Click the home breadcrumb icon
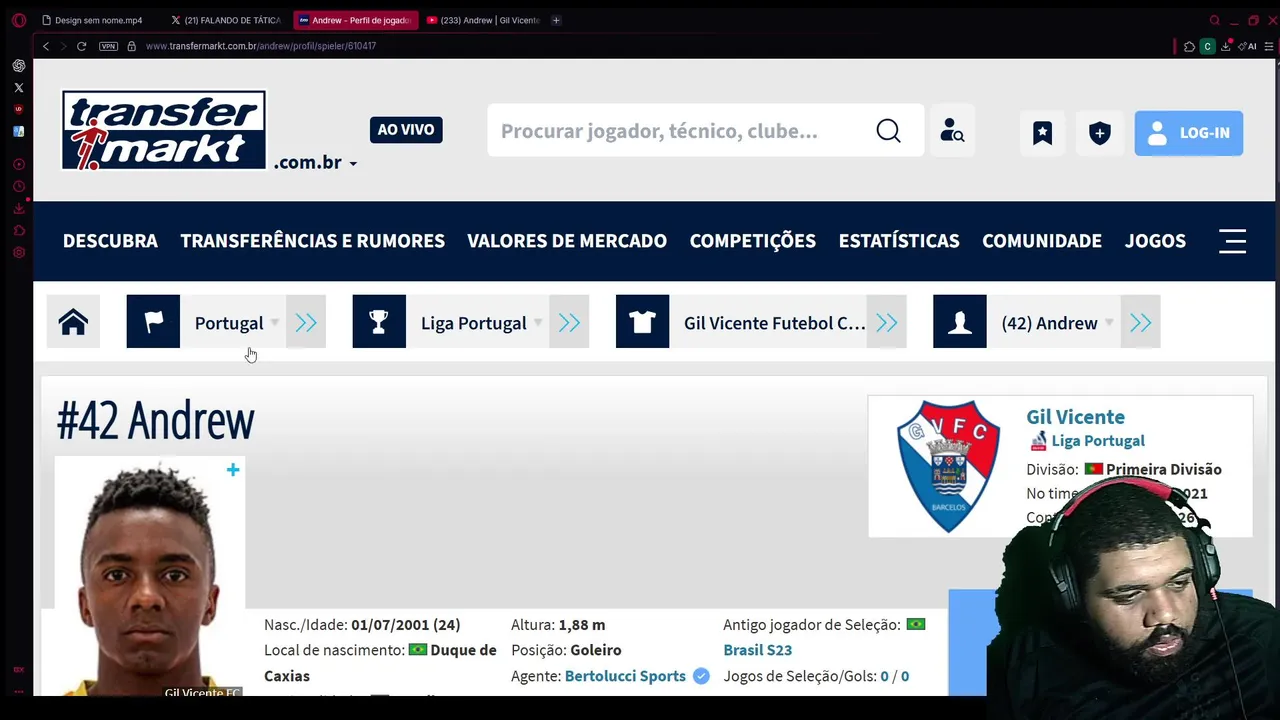Viewport: 1280px width, 720px height. click(73, 322)
